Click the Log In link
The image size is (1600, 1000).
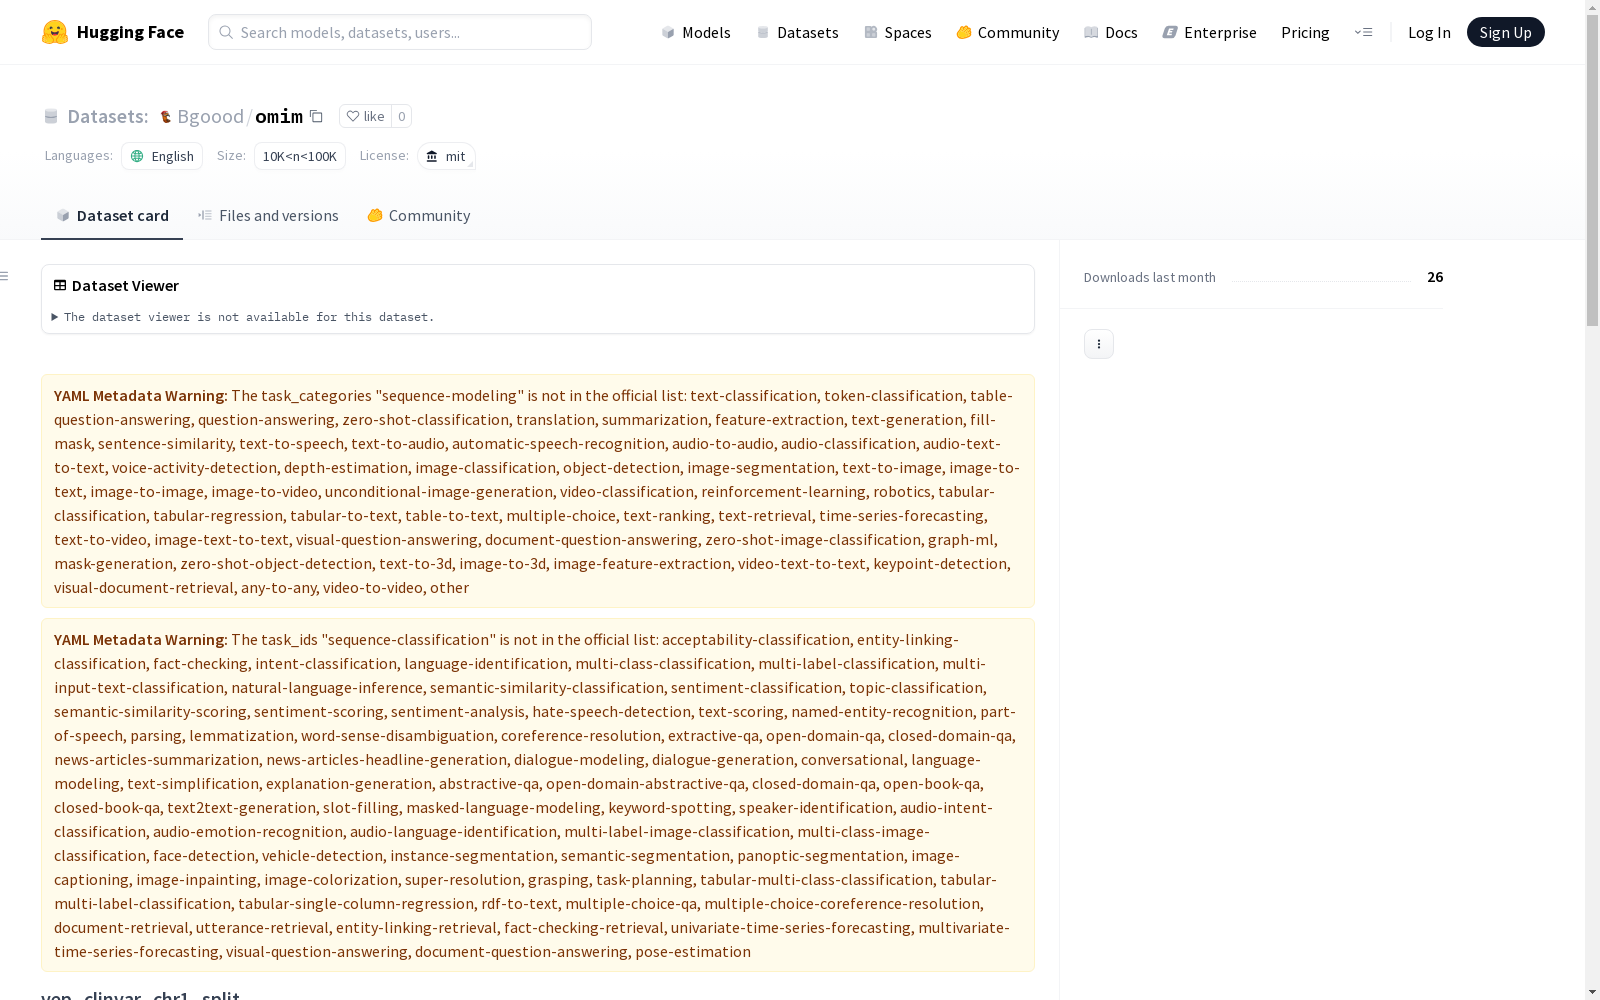pyautogui.click(x=1429, y=32)
